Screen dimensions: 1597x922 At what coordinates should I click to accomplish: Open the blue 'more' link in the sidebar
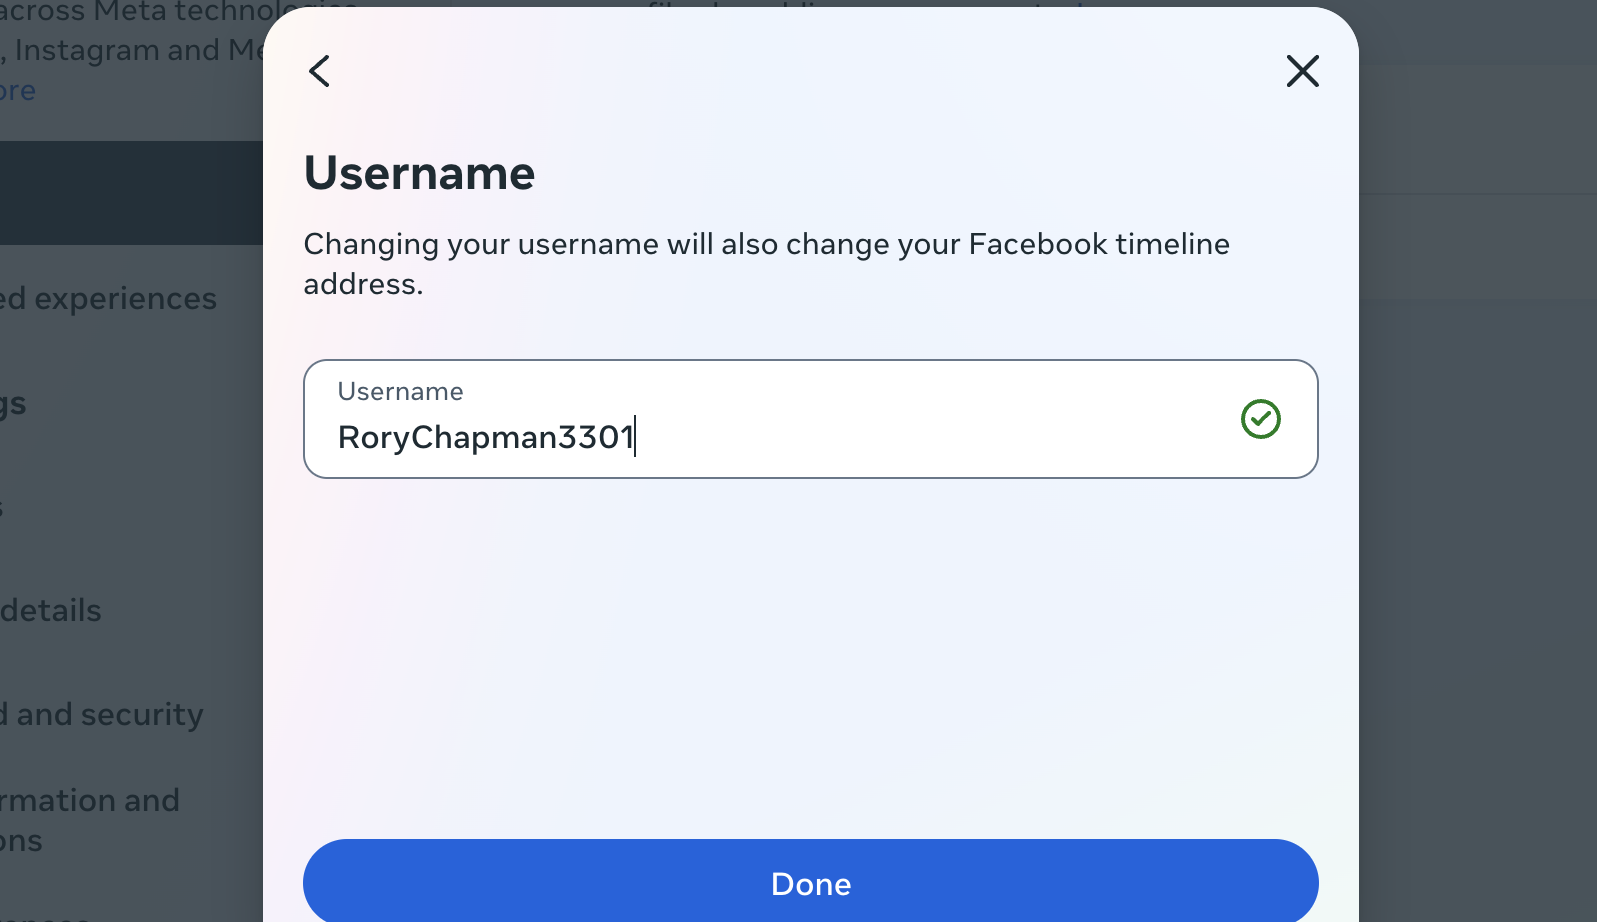[x=17, y=90]
